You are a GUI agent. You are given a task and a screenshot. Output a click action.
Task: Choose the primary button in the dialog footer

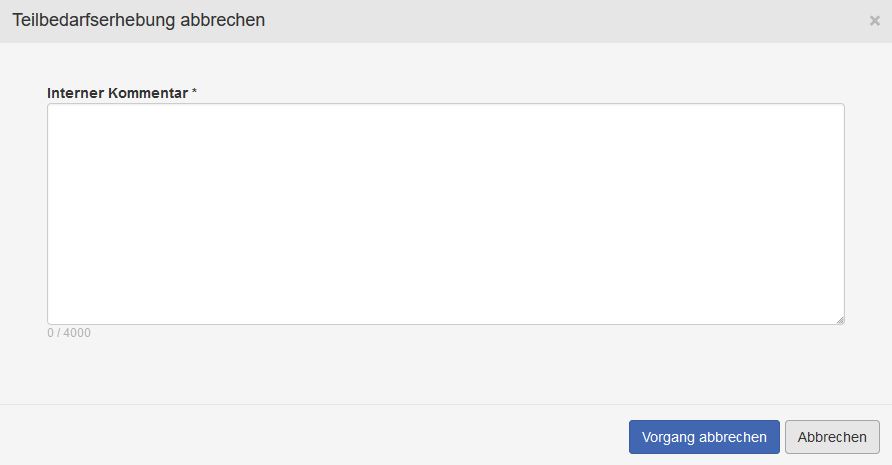click(x=704, y=437)
